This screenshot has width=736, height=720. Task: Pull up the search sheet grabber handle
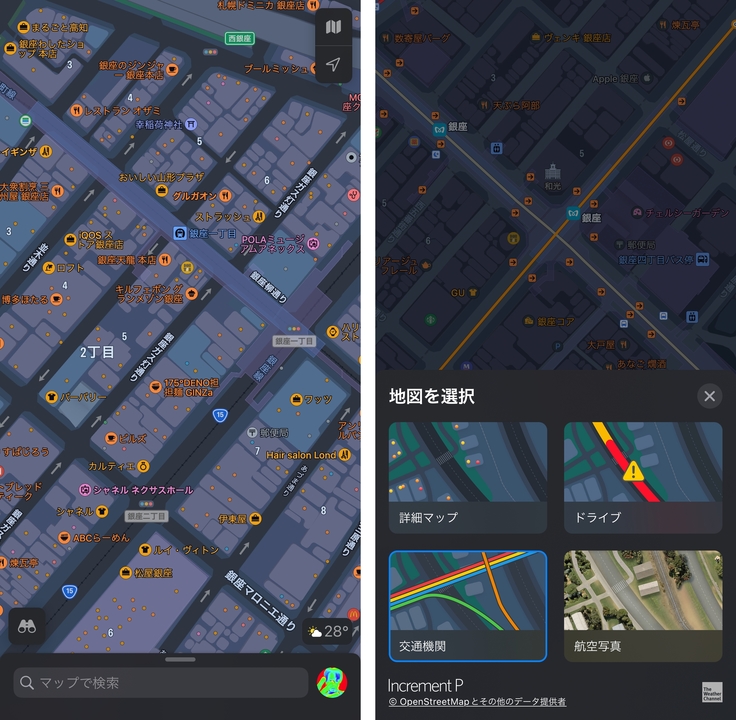[x=180, y=659]
